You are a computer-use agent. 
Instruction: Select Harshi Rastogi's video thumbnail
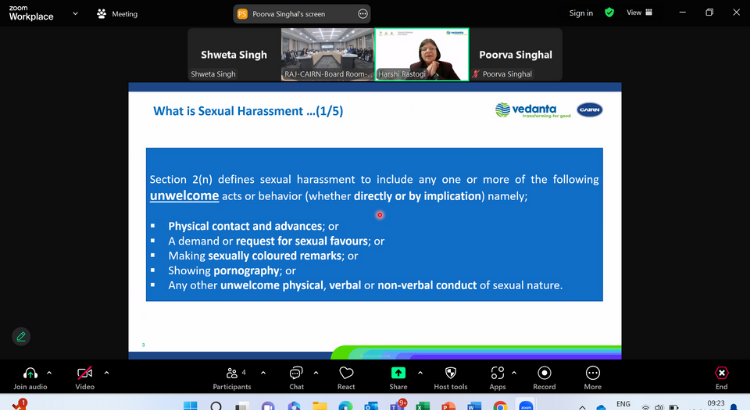tap(421, 53)
